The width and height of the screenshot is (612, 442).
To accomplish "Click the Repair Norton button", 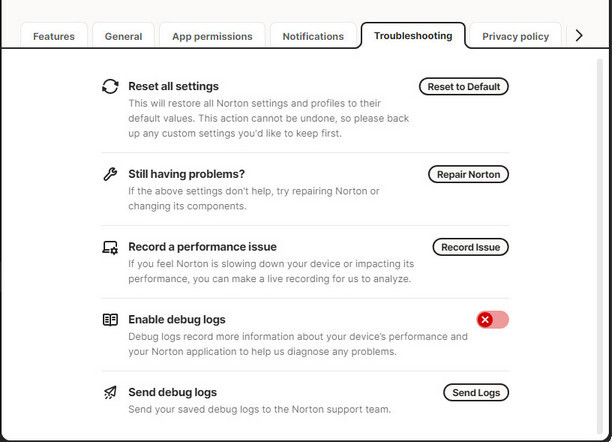I will tap(469, 174).
